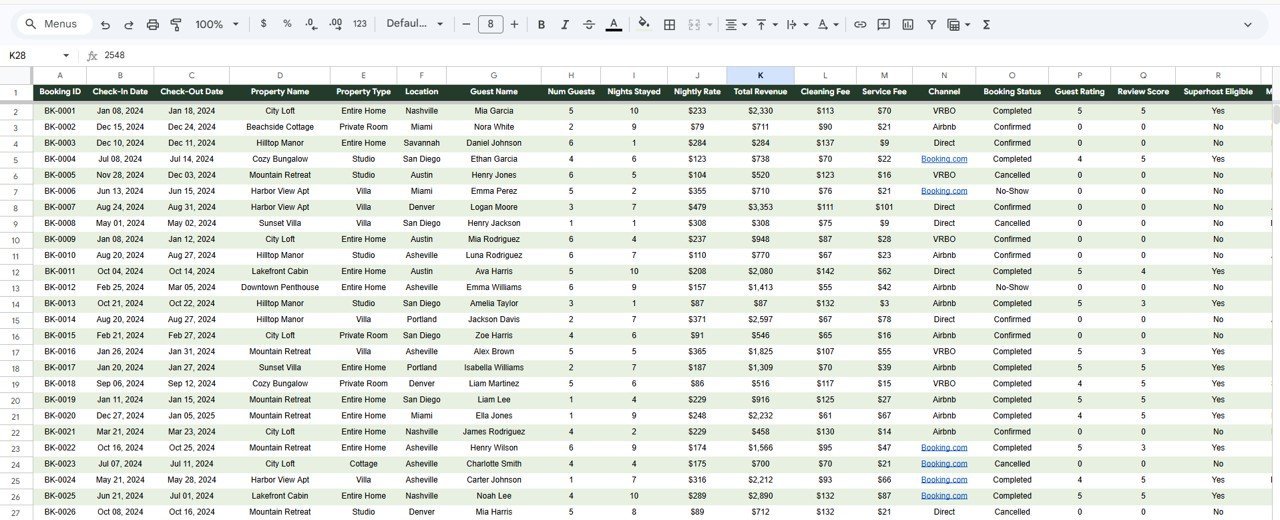This screenshot has width=1280, height=520.
Task: Print the spreadsheet via printer icon
Action: pyautogui.click(x=153, y=24)
